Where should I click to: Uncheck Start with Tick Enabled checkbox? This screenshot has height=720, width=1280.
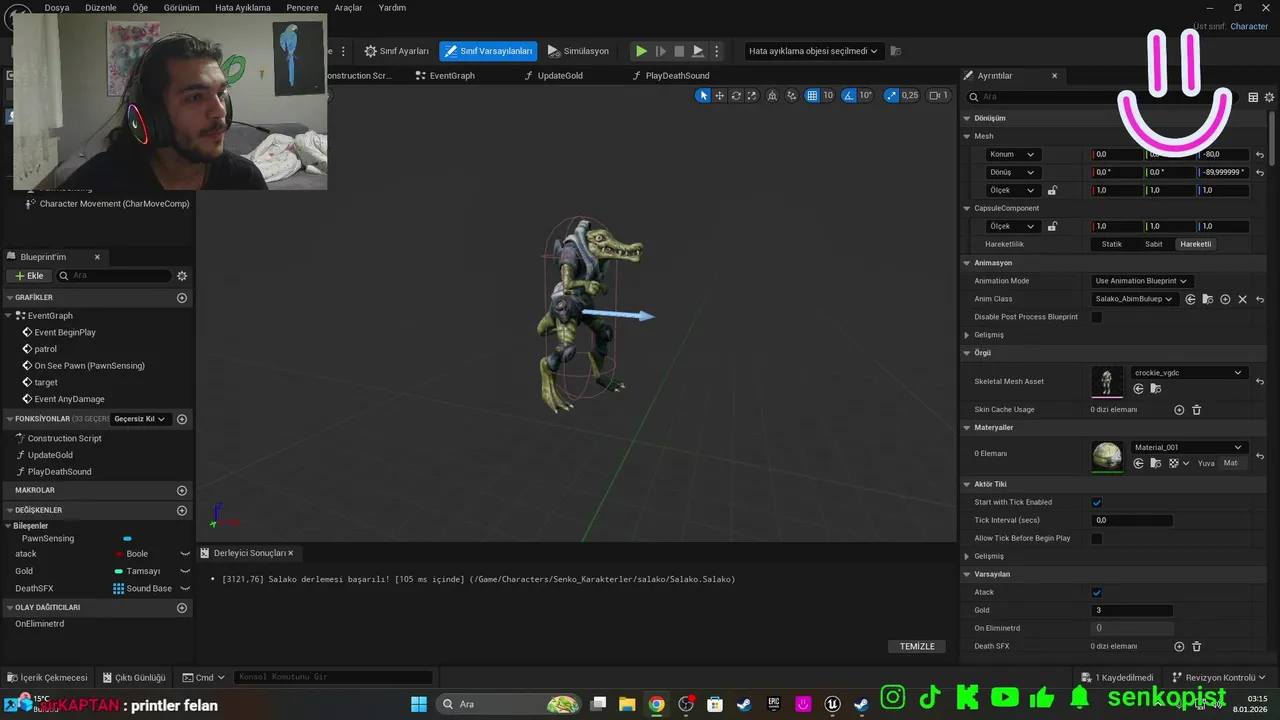coord(1097,502)
